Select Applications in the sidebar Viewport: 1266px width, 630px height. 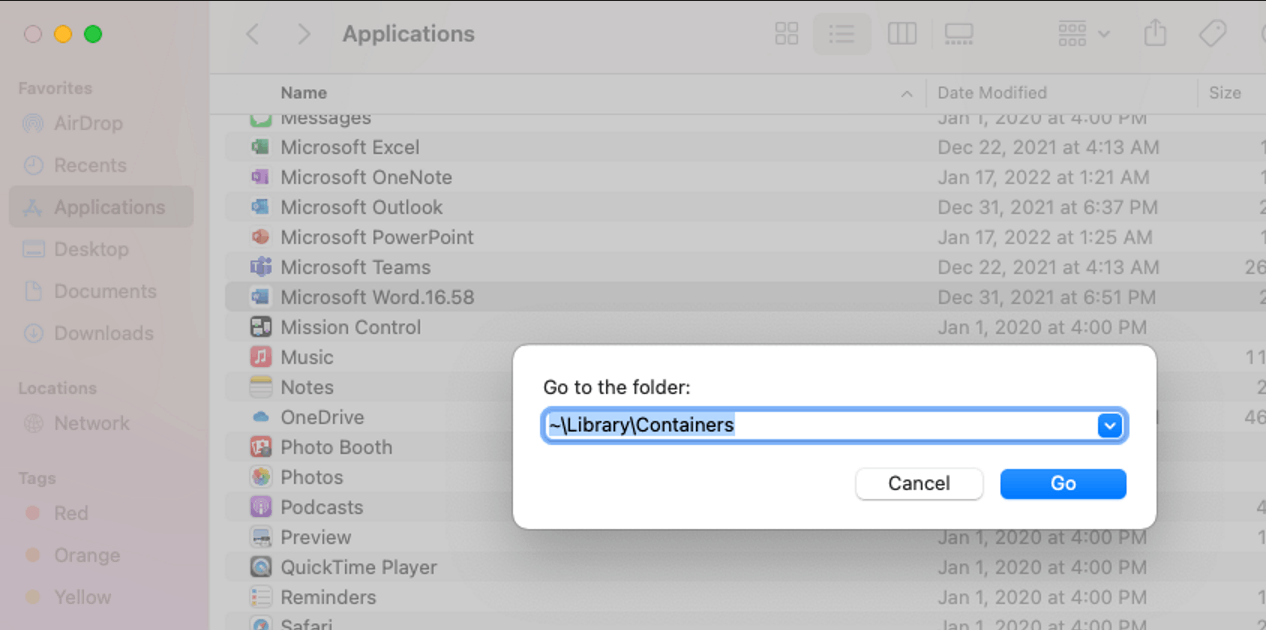coord(101,207)
